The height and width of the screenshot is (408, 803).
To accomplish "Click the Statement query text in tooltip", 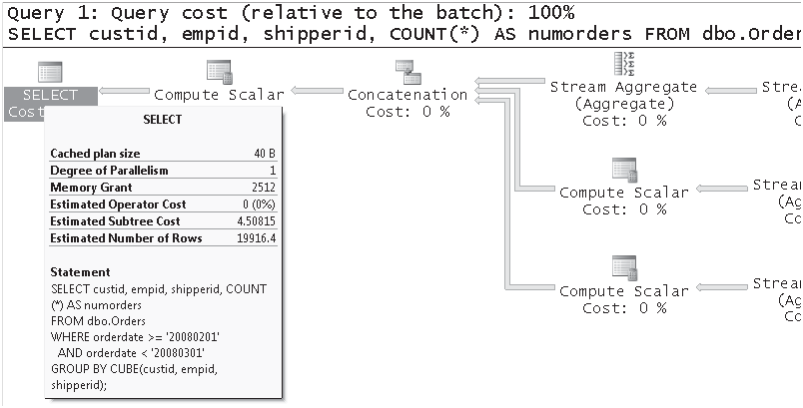I will click(159, 337).
